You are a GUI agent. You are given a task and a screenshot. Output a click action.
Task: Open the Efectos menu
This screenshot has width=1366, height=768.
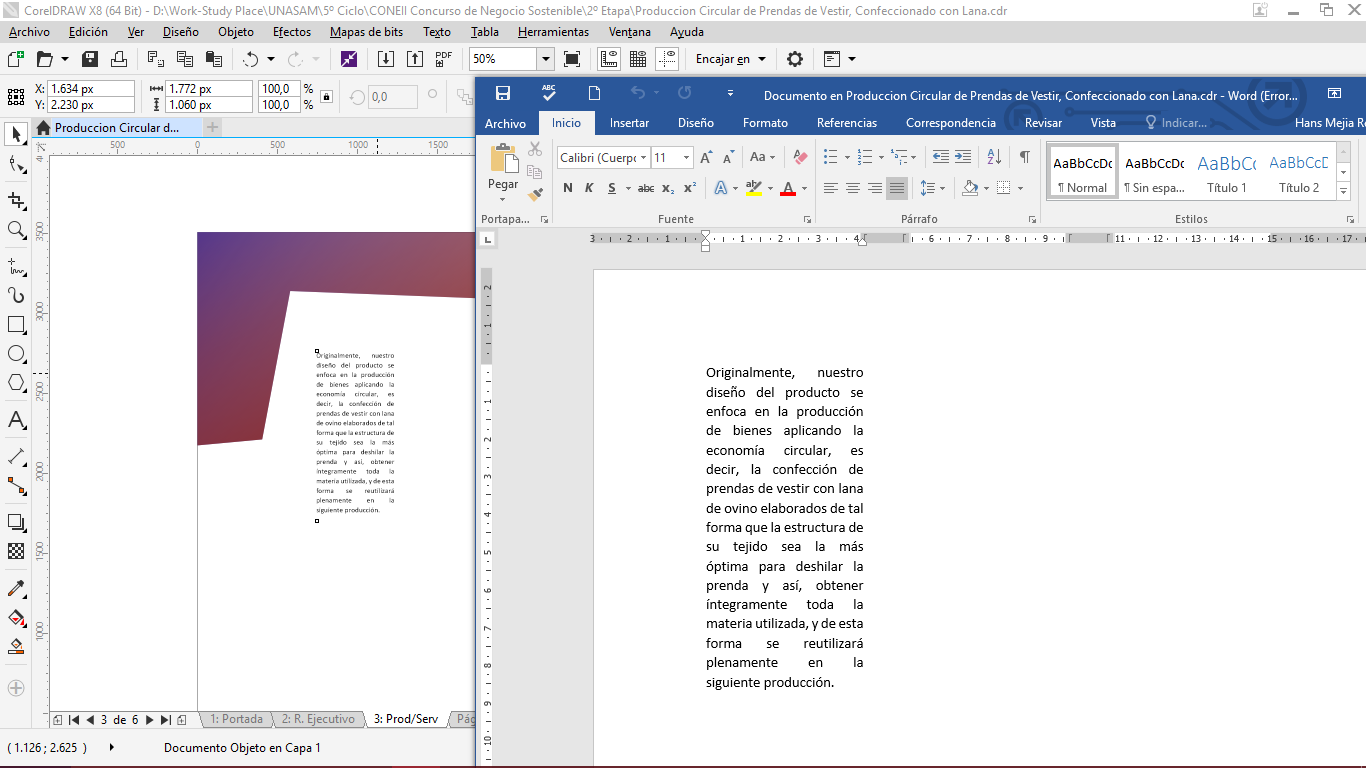coord(292,32)
